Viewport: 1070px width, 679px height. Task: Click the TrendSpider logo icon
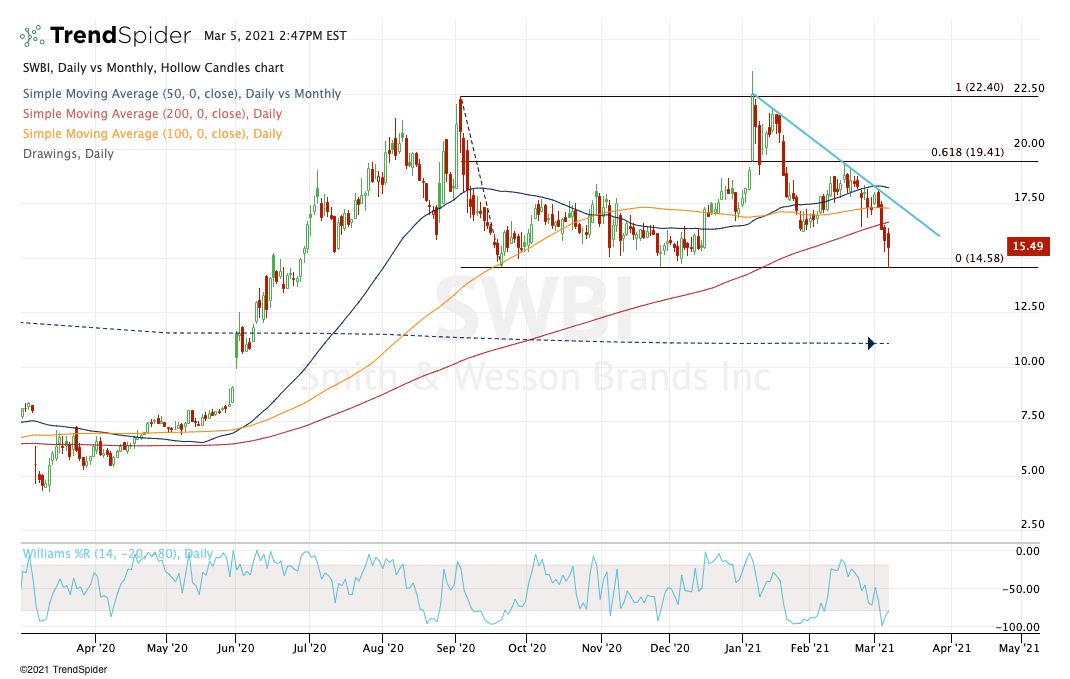[32, 35]
